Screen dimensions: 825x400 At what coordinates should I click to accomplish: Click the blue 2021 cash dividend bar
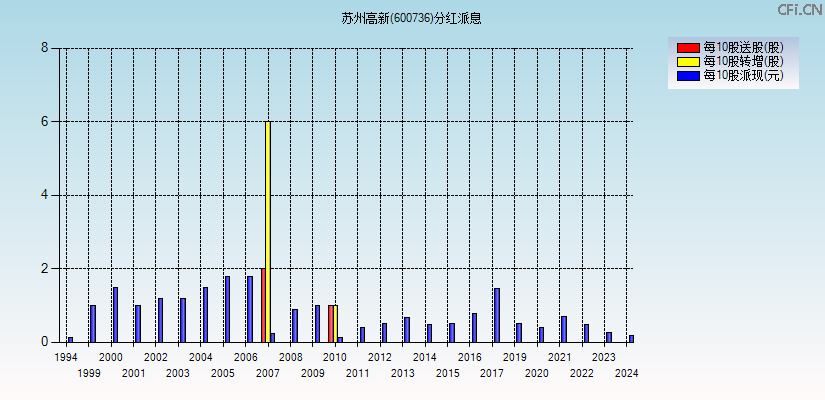pyautogui.click(x=564, y=329)
